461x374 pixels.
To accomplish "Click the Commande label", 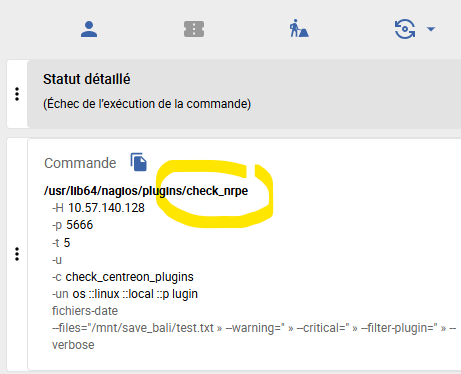I will pyautogui.click(x=80, y=163).
